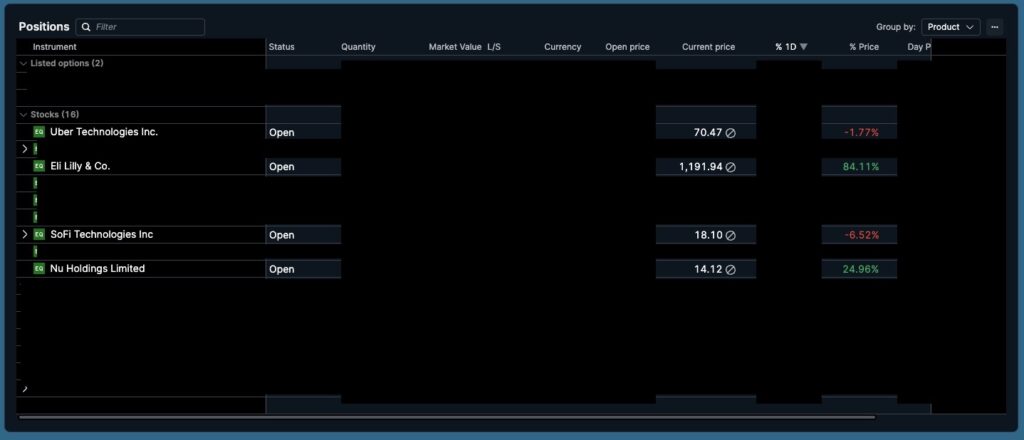Click the Positions panel title

coord(44,27)
